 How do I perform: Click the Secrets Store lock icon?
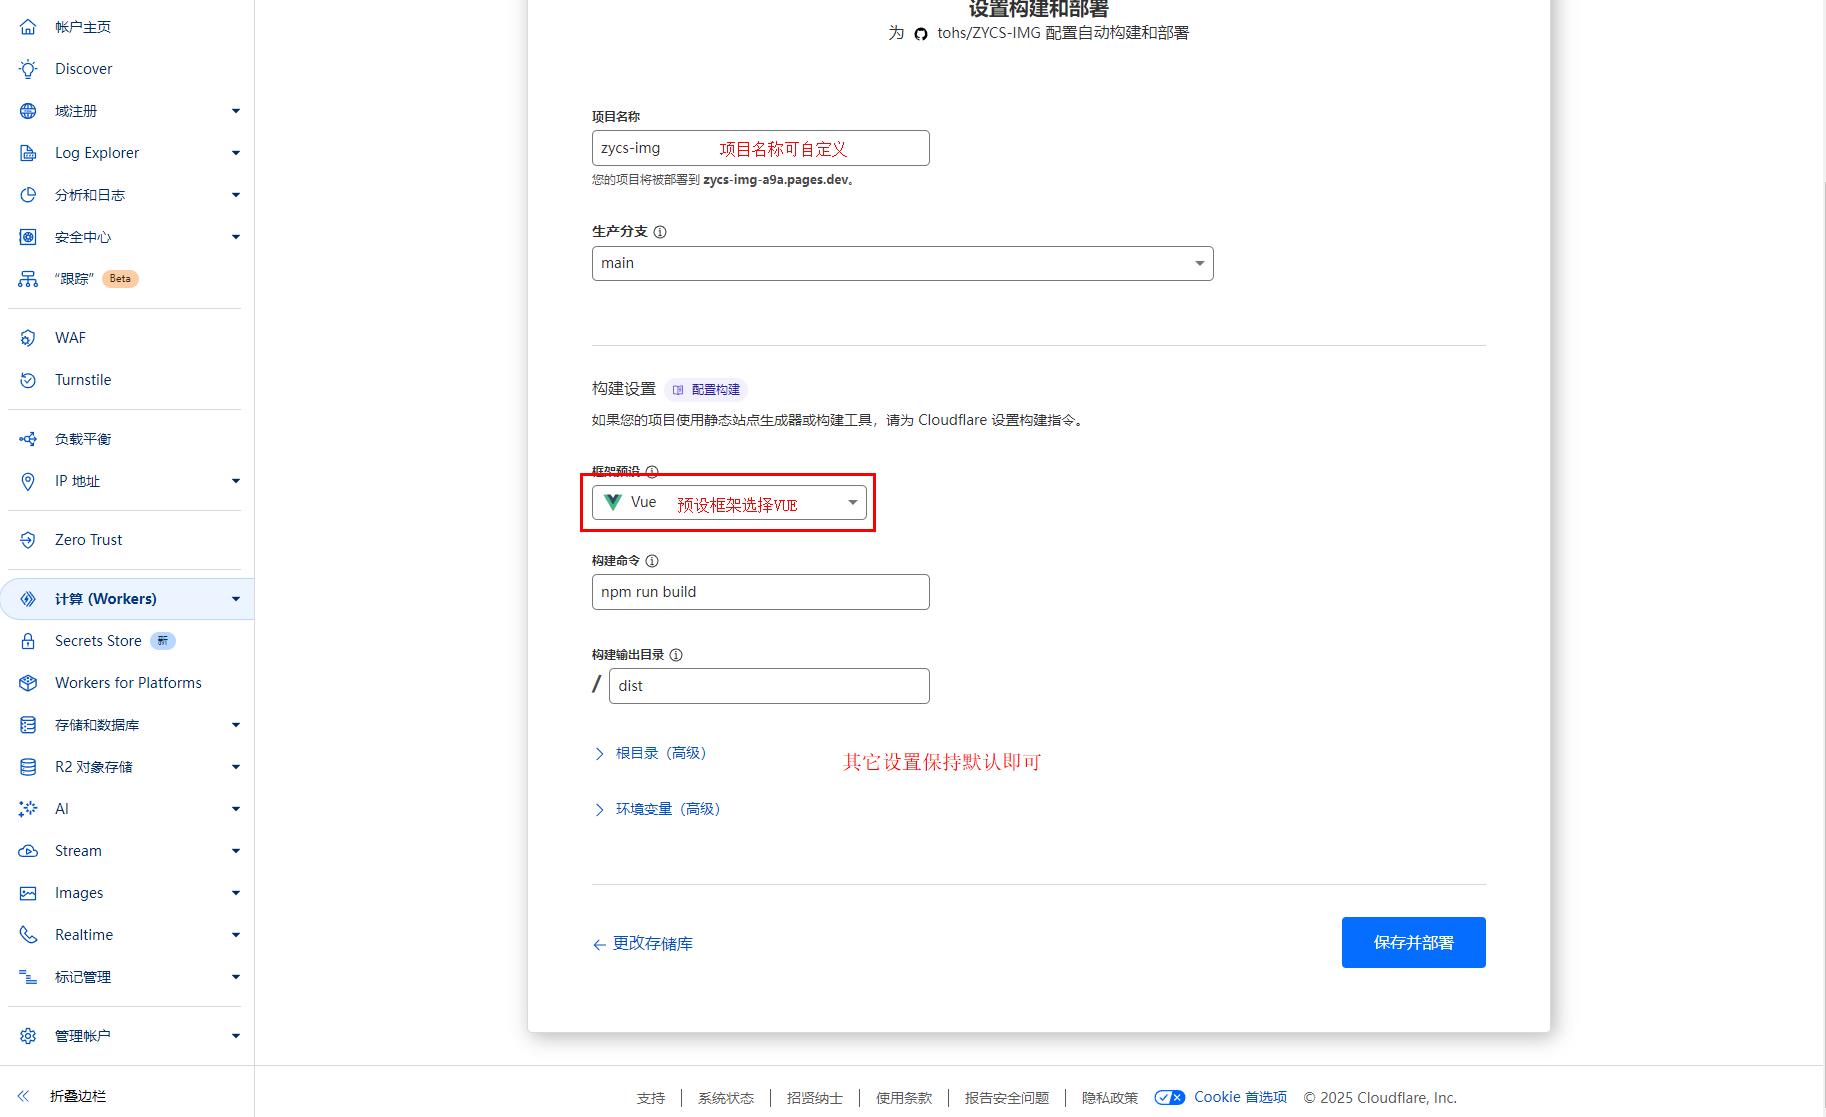tap(28, 641)
